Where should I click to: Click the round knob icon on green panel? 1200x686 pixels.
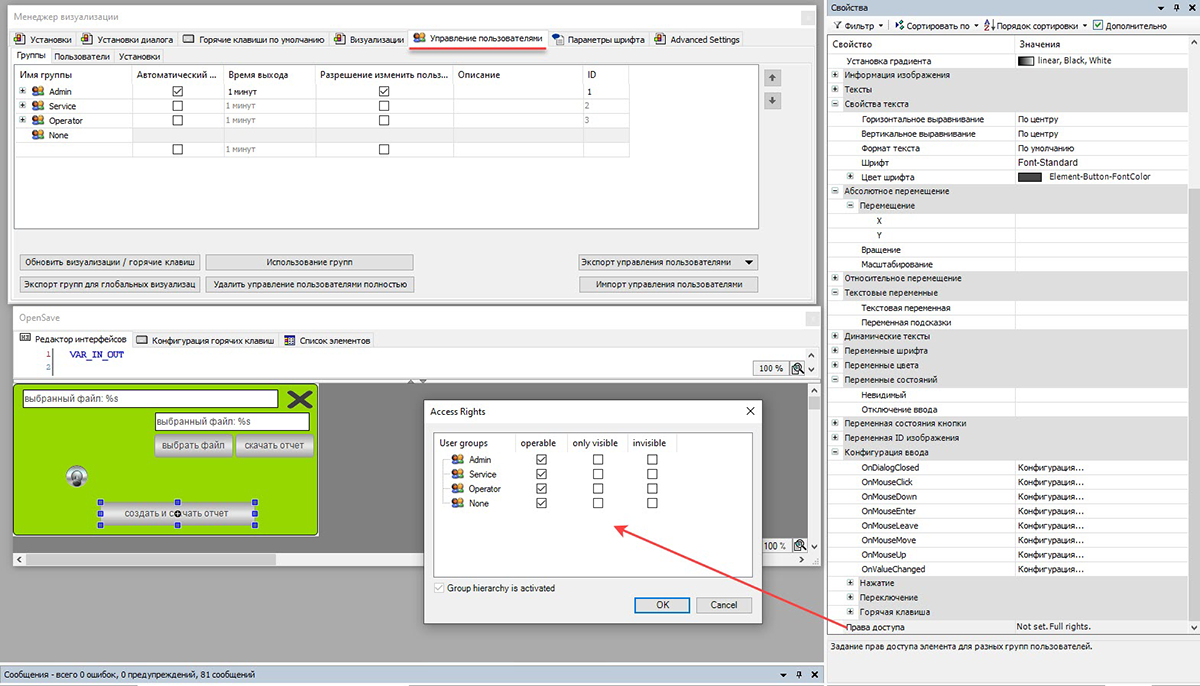(x=77, y=477)
